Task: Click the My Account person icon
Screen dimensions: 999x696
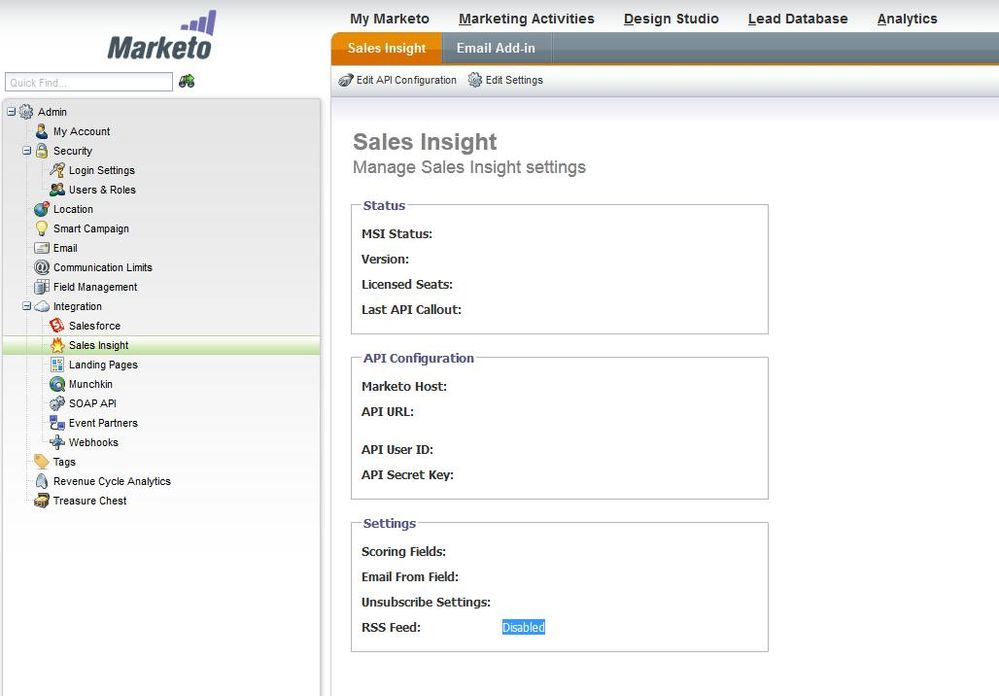Action: tap(41, 131)
